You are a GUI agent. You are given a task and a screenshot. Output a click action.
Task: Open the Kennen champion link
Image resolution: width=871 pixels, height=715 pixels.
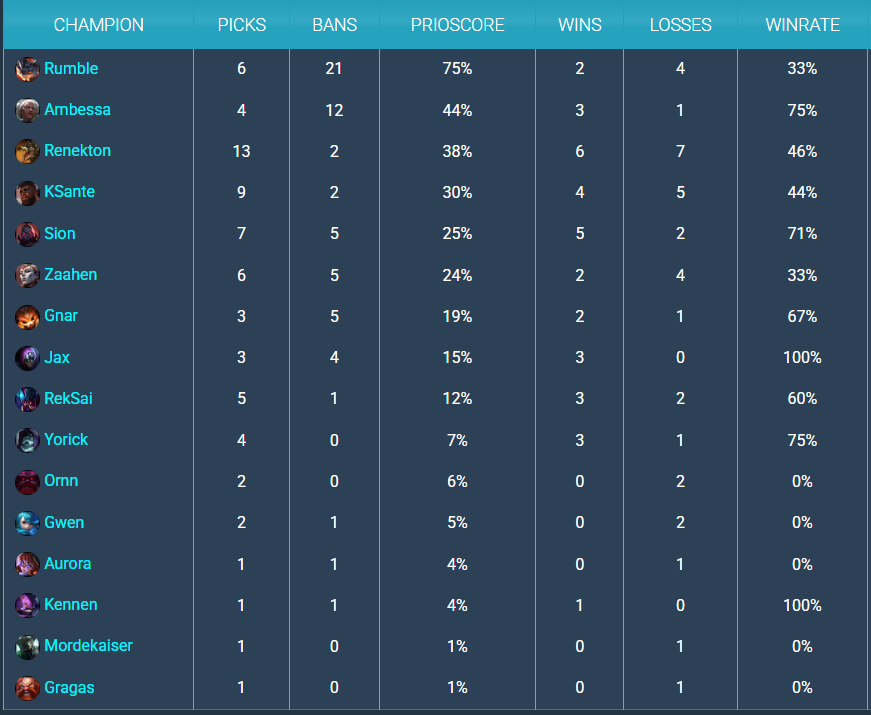pyautogui.click(x=70, y=604)
